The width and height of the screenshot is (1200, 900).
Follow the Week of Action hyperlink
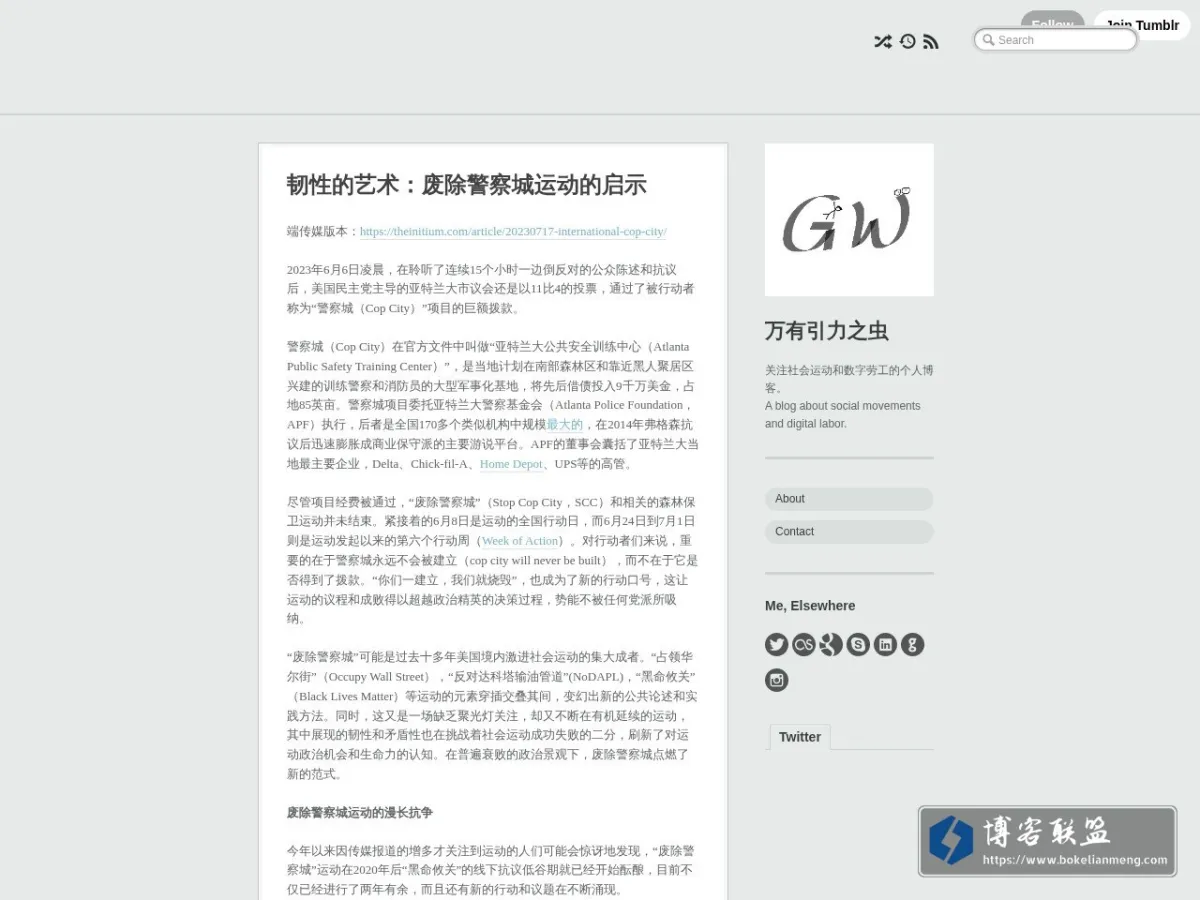click(520, 541)
